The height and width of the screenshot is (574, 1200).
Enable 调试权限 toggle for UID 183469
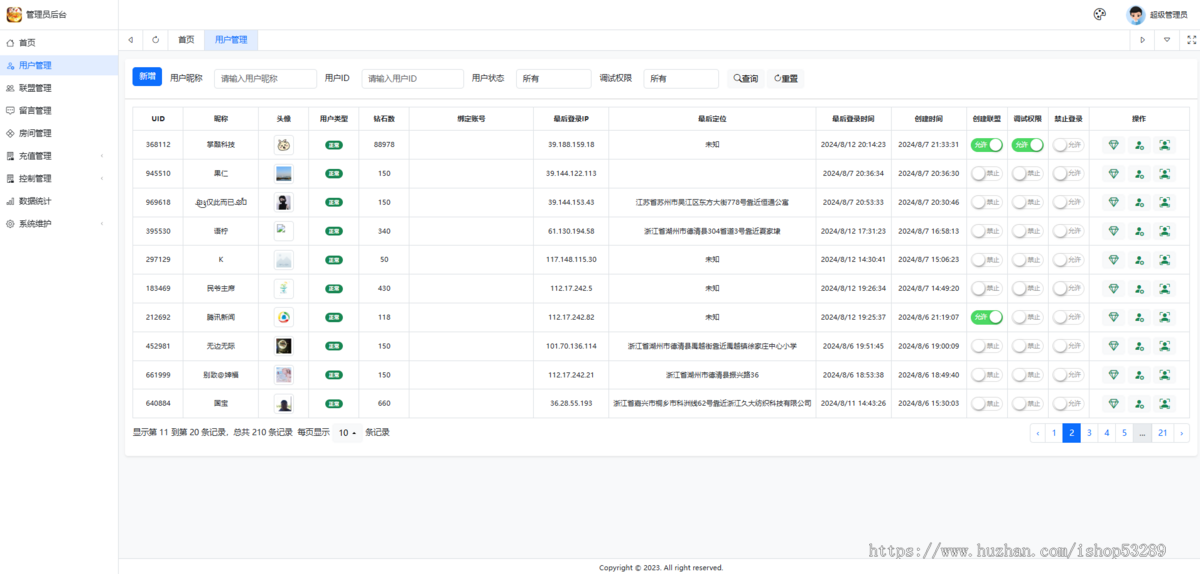coord(1027,288)
